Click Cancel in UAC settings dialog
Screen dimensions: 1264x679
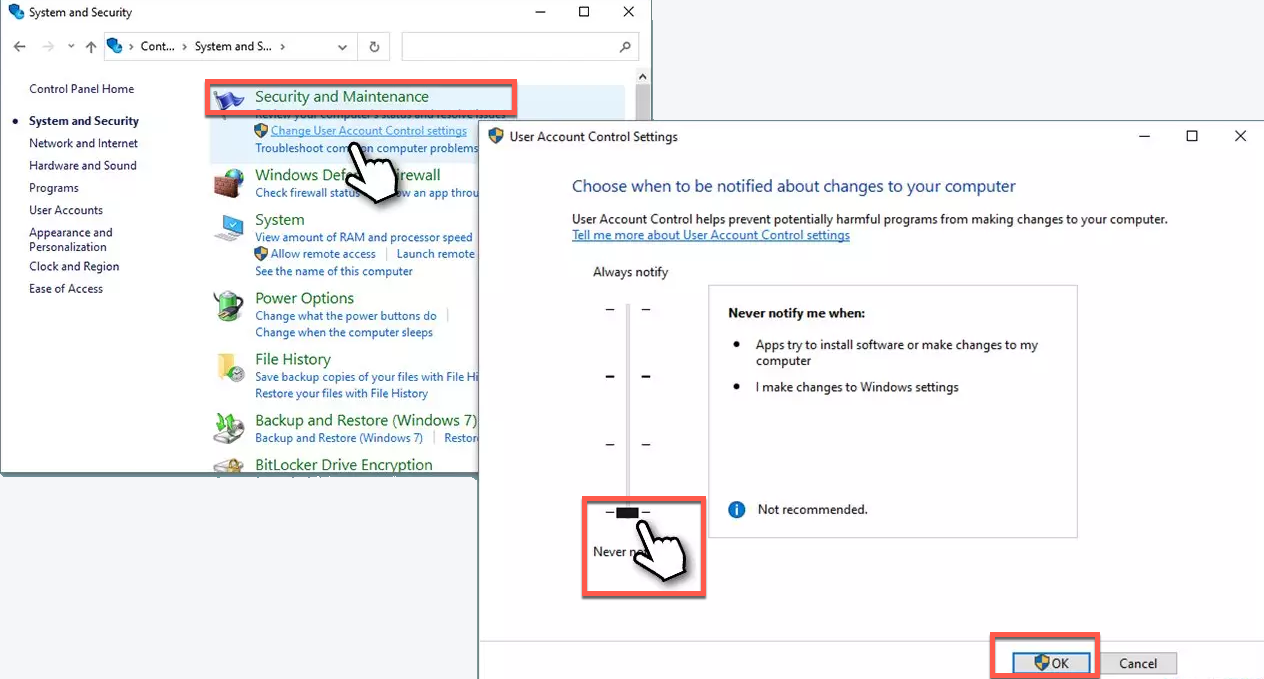click(x=1138, y=663)
